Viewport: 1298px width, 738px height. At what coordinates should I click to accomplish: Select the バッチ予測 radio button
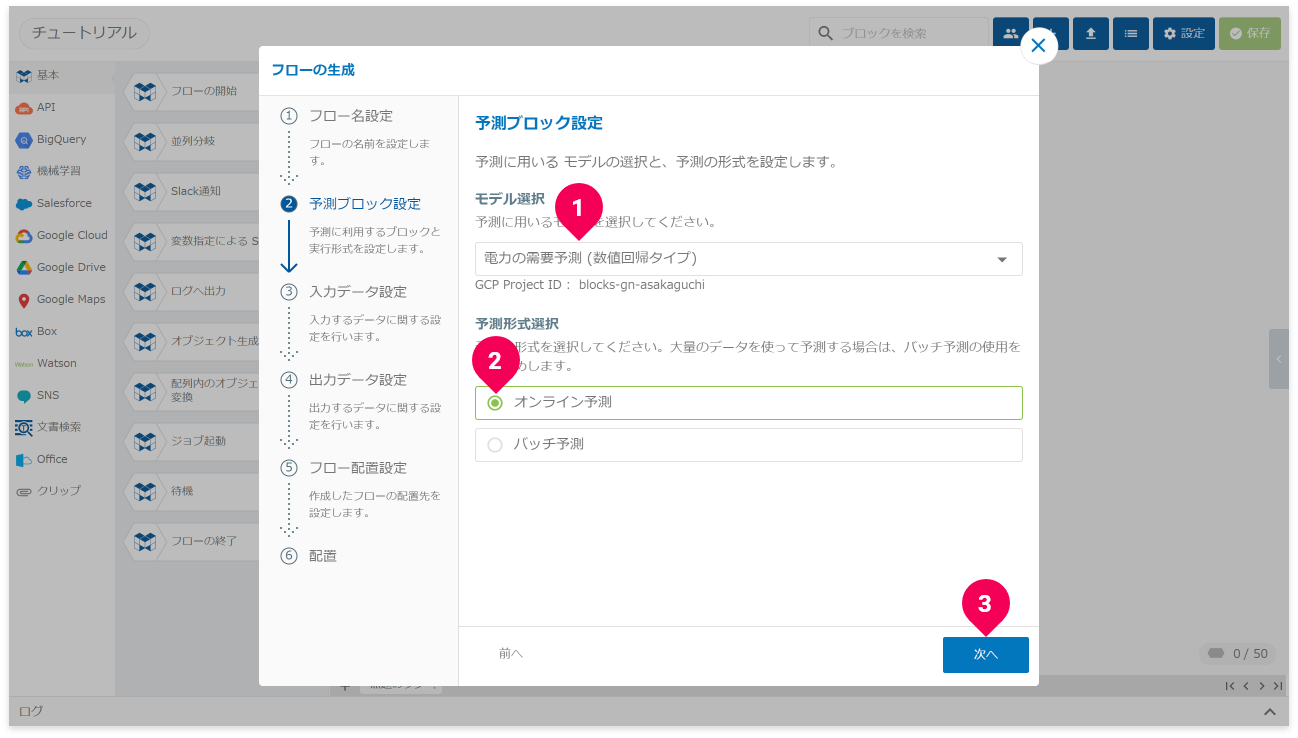point(495,445)
